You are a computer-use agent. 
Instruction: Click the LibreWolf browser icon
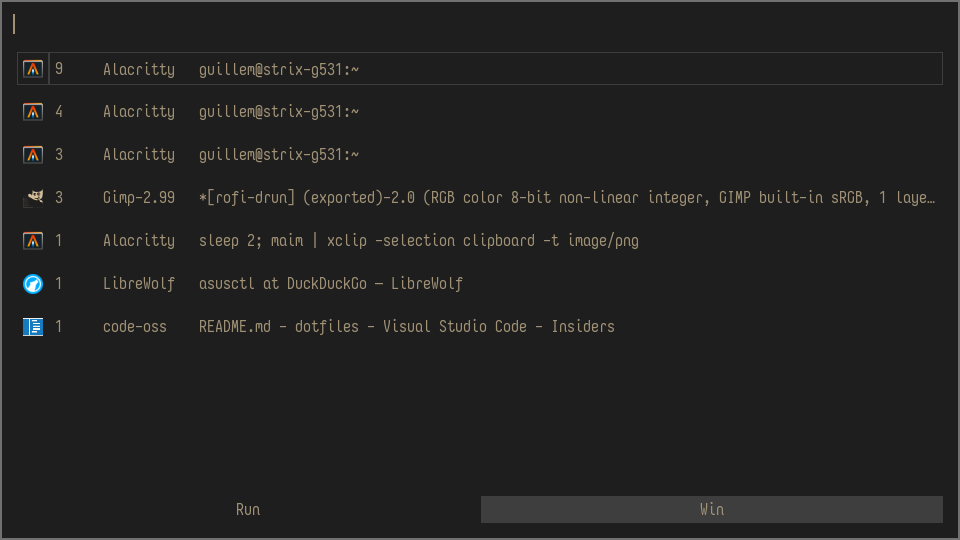(x=33, y=283)
